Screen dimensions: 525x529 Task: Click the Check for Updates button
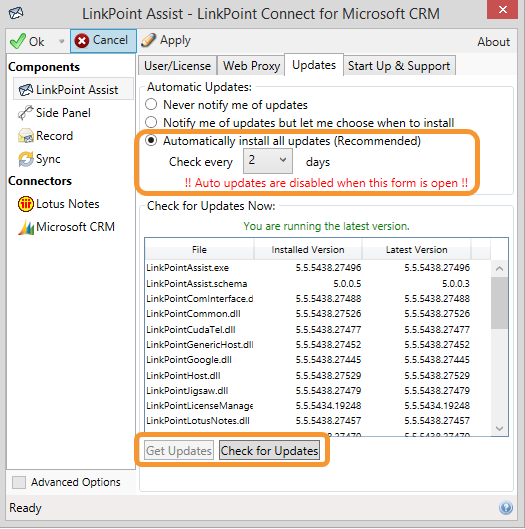[x=269, y=450]
